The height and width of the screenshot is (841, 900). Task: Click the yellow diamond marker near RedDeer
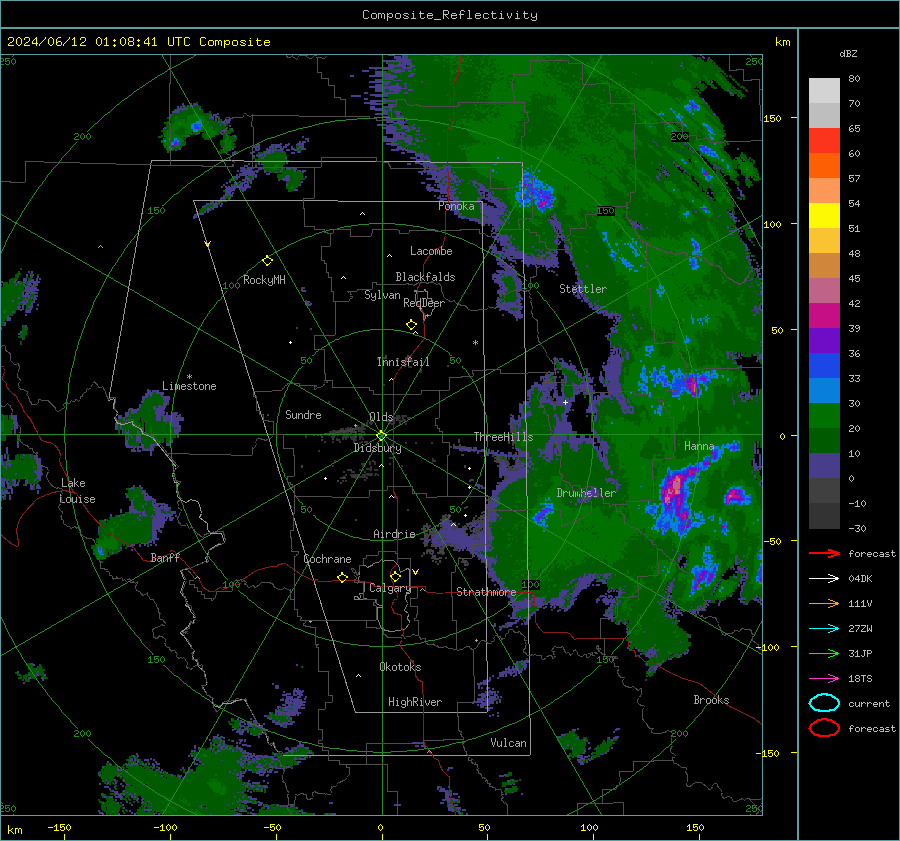[412, 325]
